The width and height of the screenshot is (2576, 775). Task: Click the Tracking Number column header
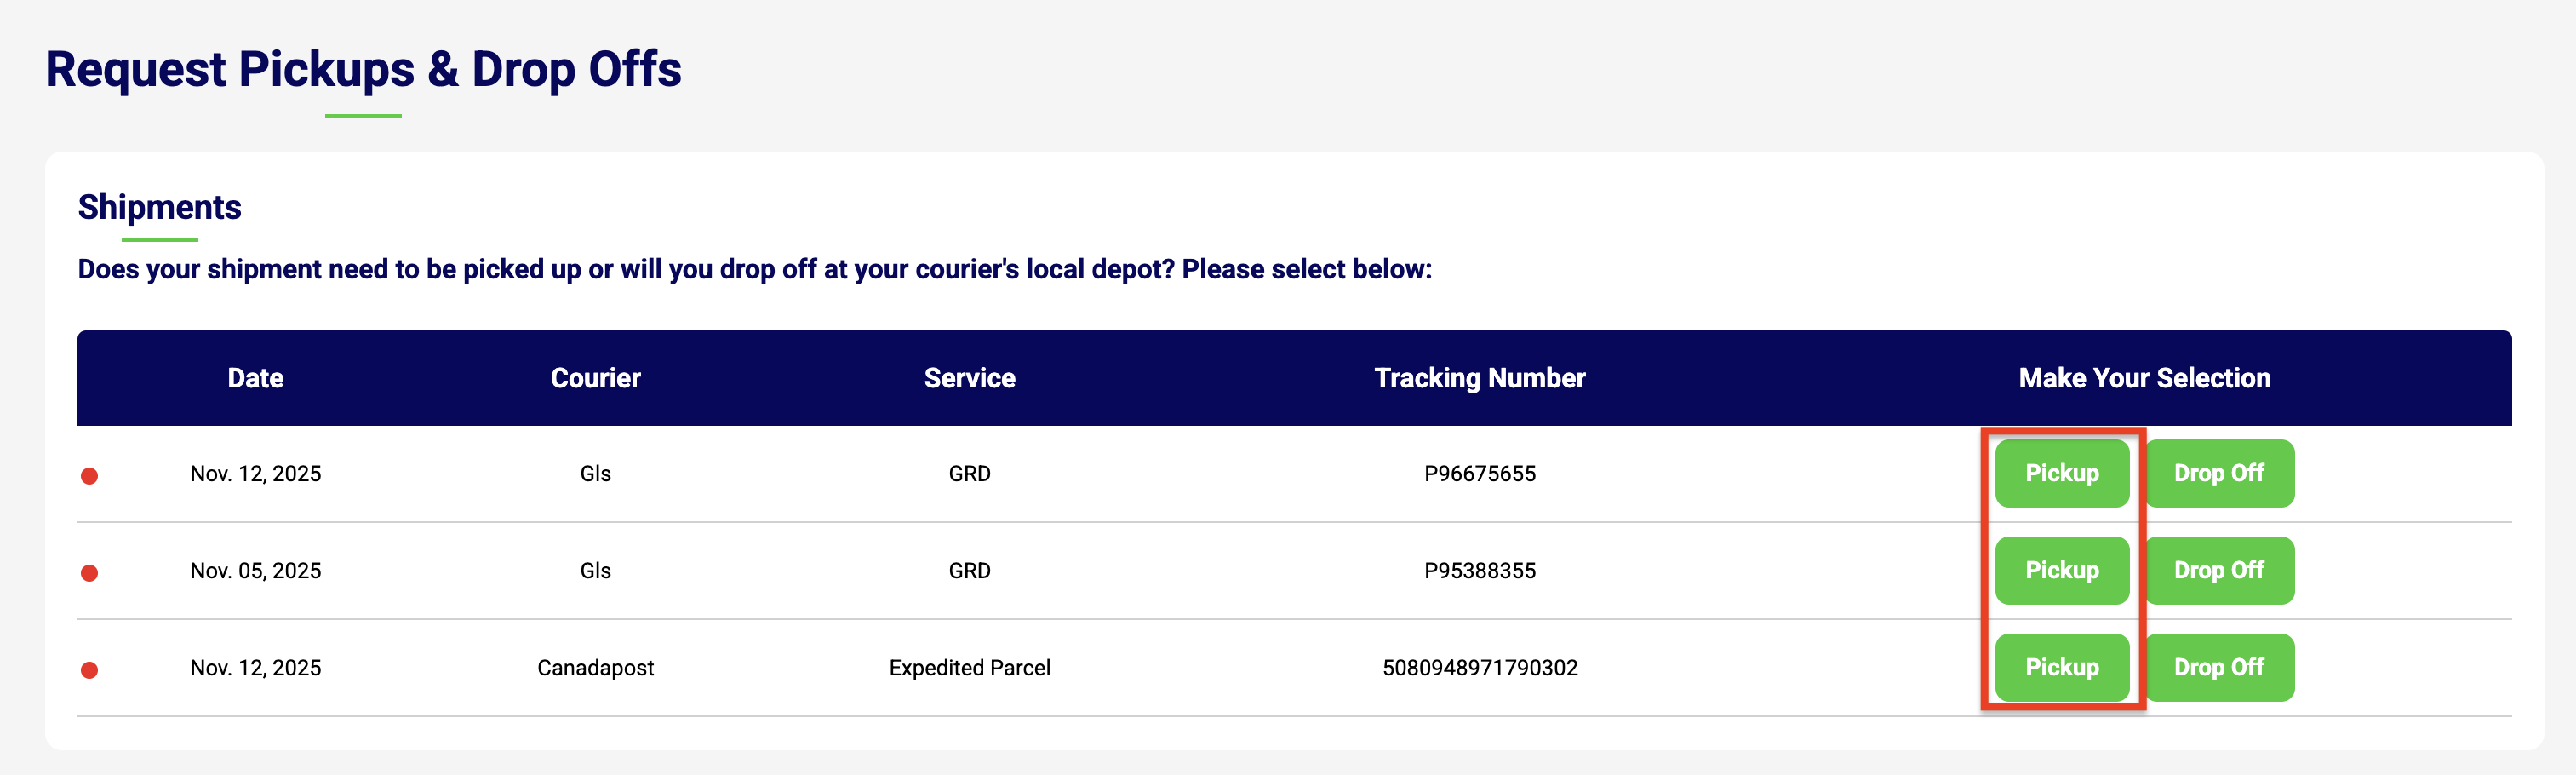[1479, 378]
